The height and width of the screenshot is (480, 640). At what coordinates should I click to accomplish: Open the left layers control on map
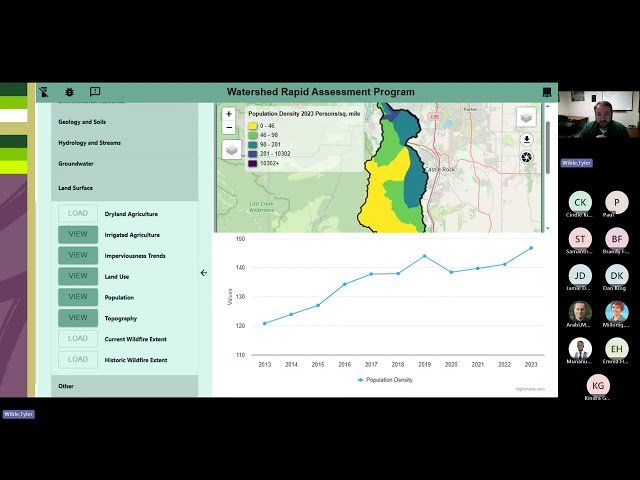tap(231, 150)
